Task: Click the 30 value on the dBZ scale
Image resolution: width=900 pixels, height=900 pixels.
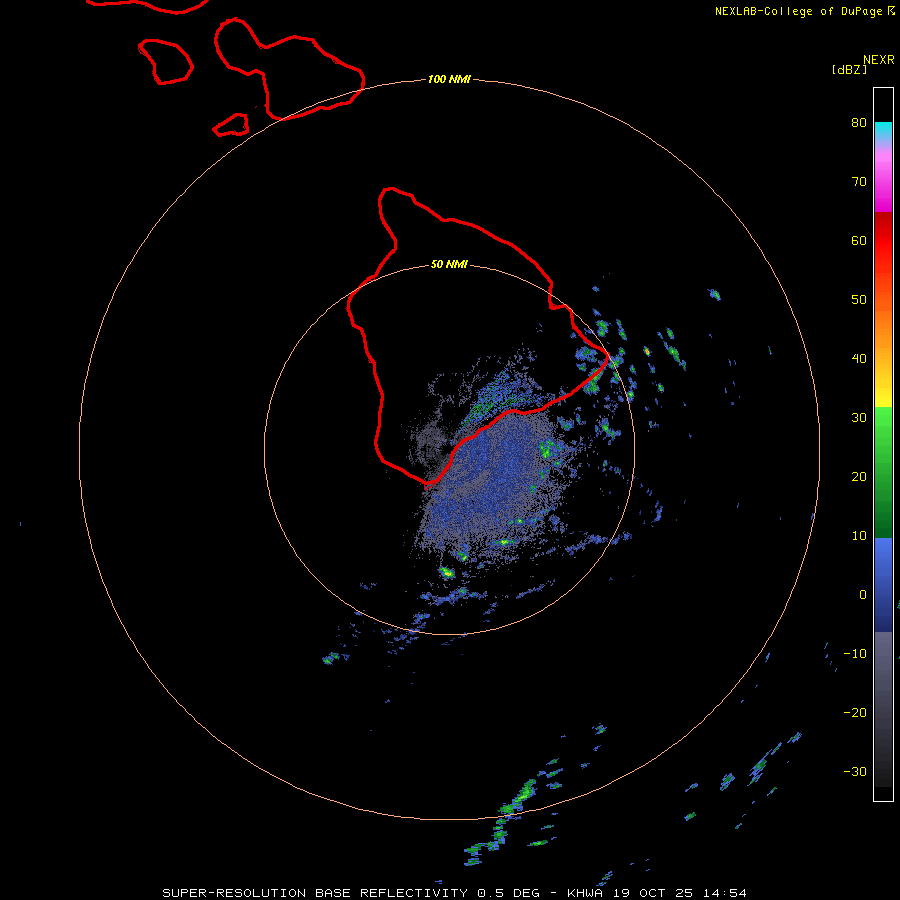Action: coord(859,418)
